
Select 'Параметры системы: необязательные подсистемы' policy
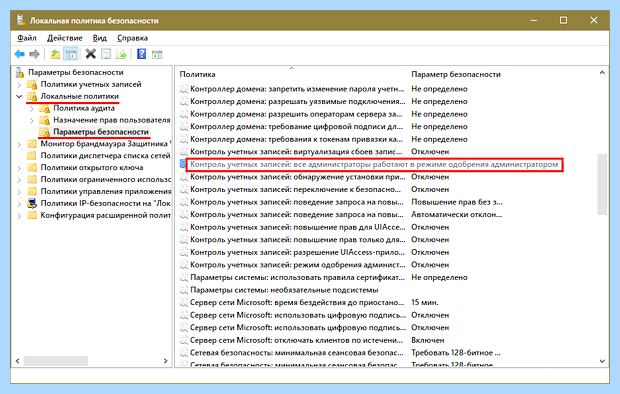pos(284,290)
